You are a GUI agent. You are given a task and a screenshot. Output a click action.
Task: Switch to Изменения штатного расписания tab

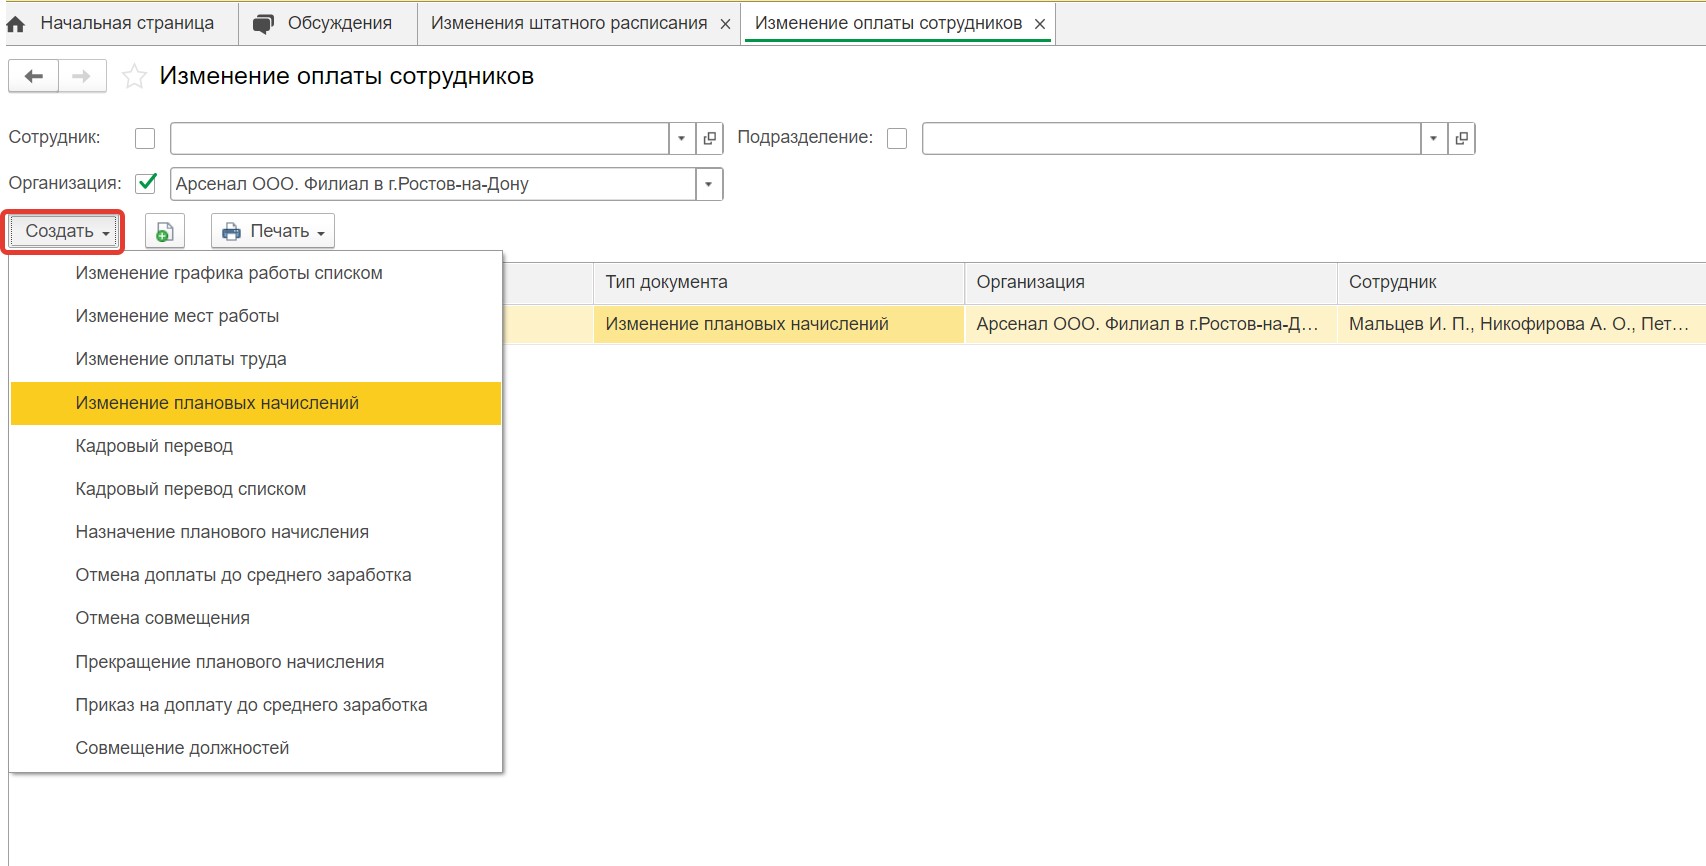point(568,23)
